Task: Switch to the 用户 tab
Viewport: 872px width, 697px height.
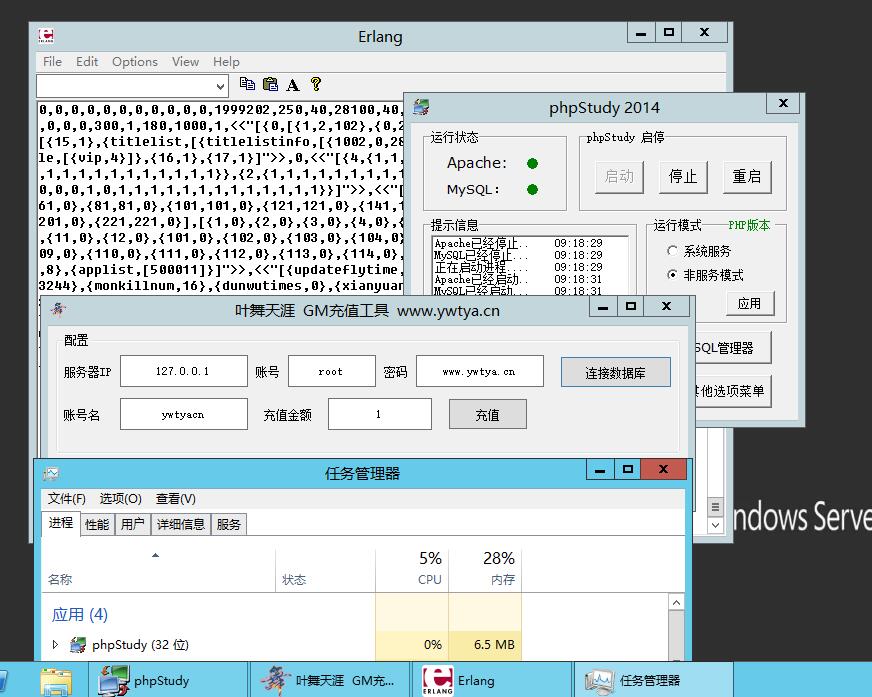Action: pos(132,524)
